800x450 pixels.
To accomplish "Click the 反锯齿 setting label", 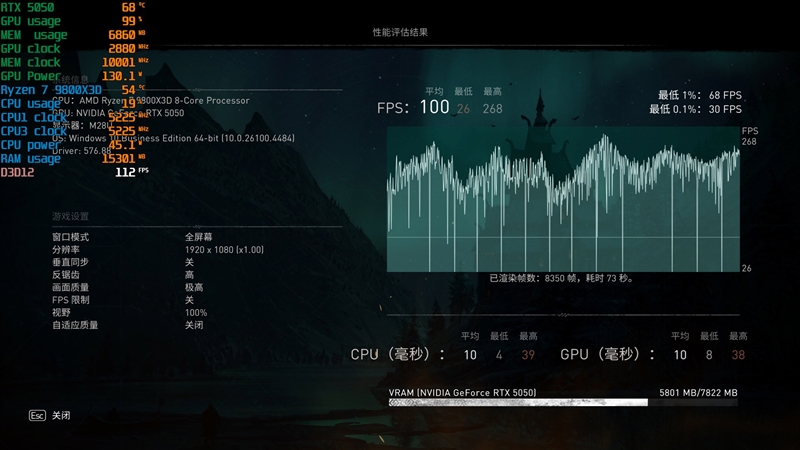I will pos(66,274).
